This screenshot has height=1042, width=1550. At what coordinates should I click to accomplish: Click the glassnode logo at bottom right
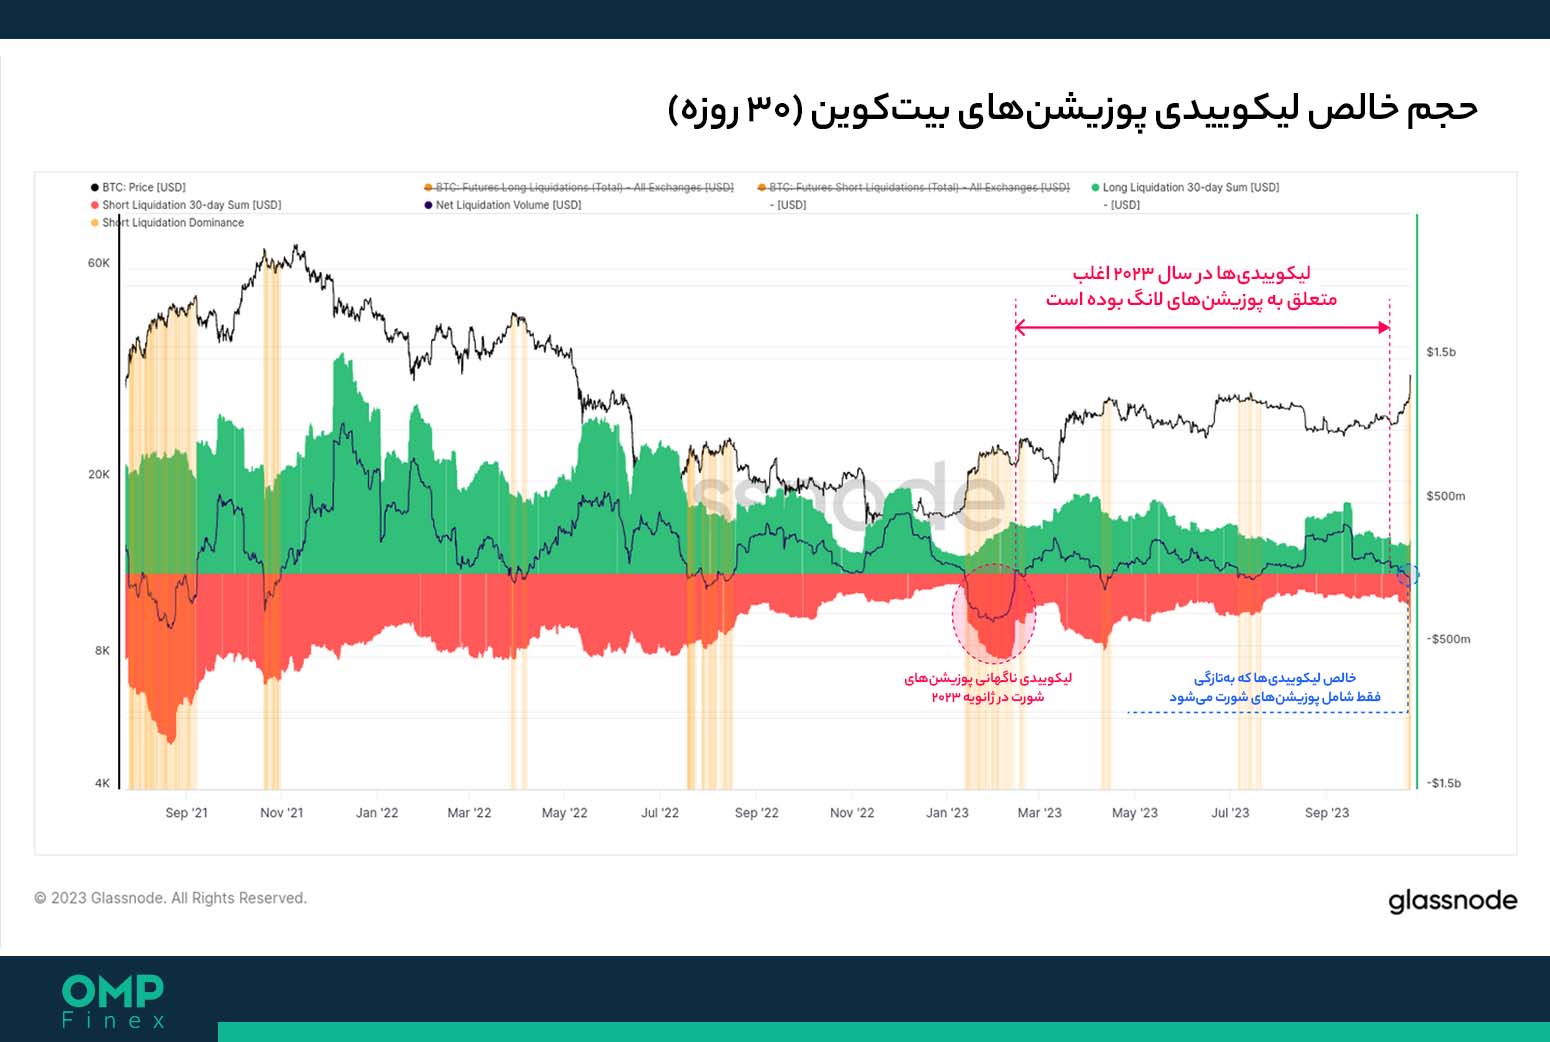(x=1452, y=901)
